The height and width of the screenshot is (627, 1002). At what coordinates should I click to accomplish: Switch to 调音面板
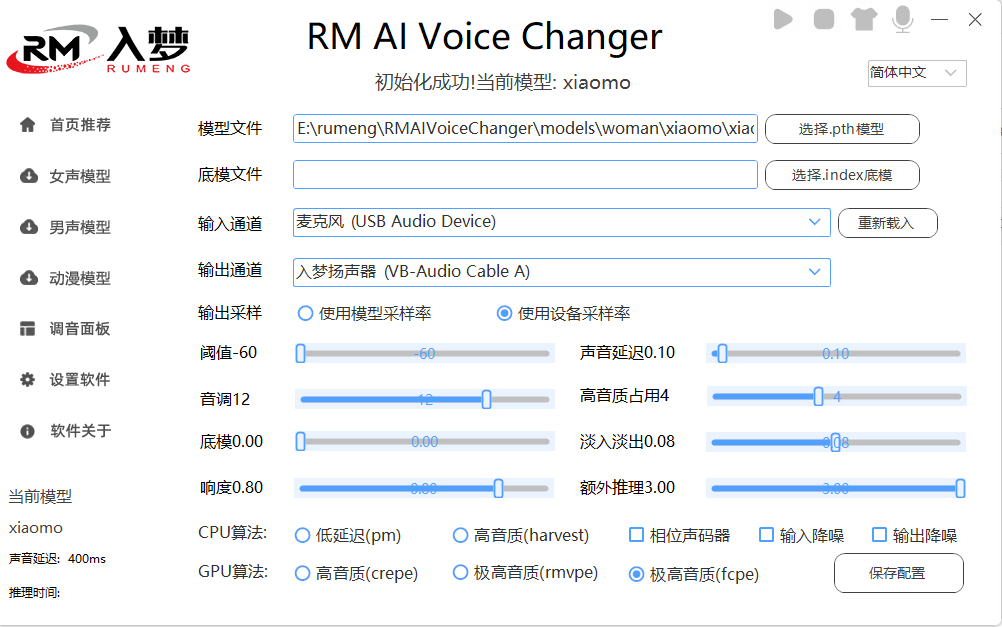point(80,329)
